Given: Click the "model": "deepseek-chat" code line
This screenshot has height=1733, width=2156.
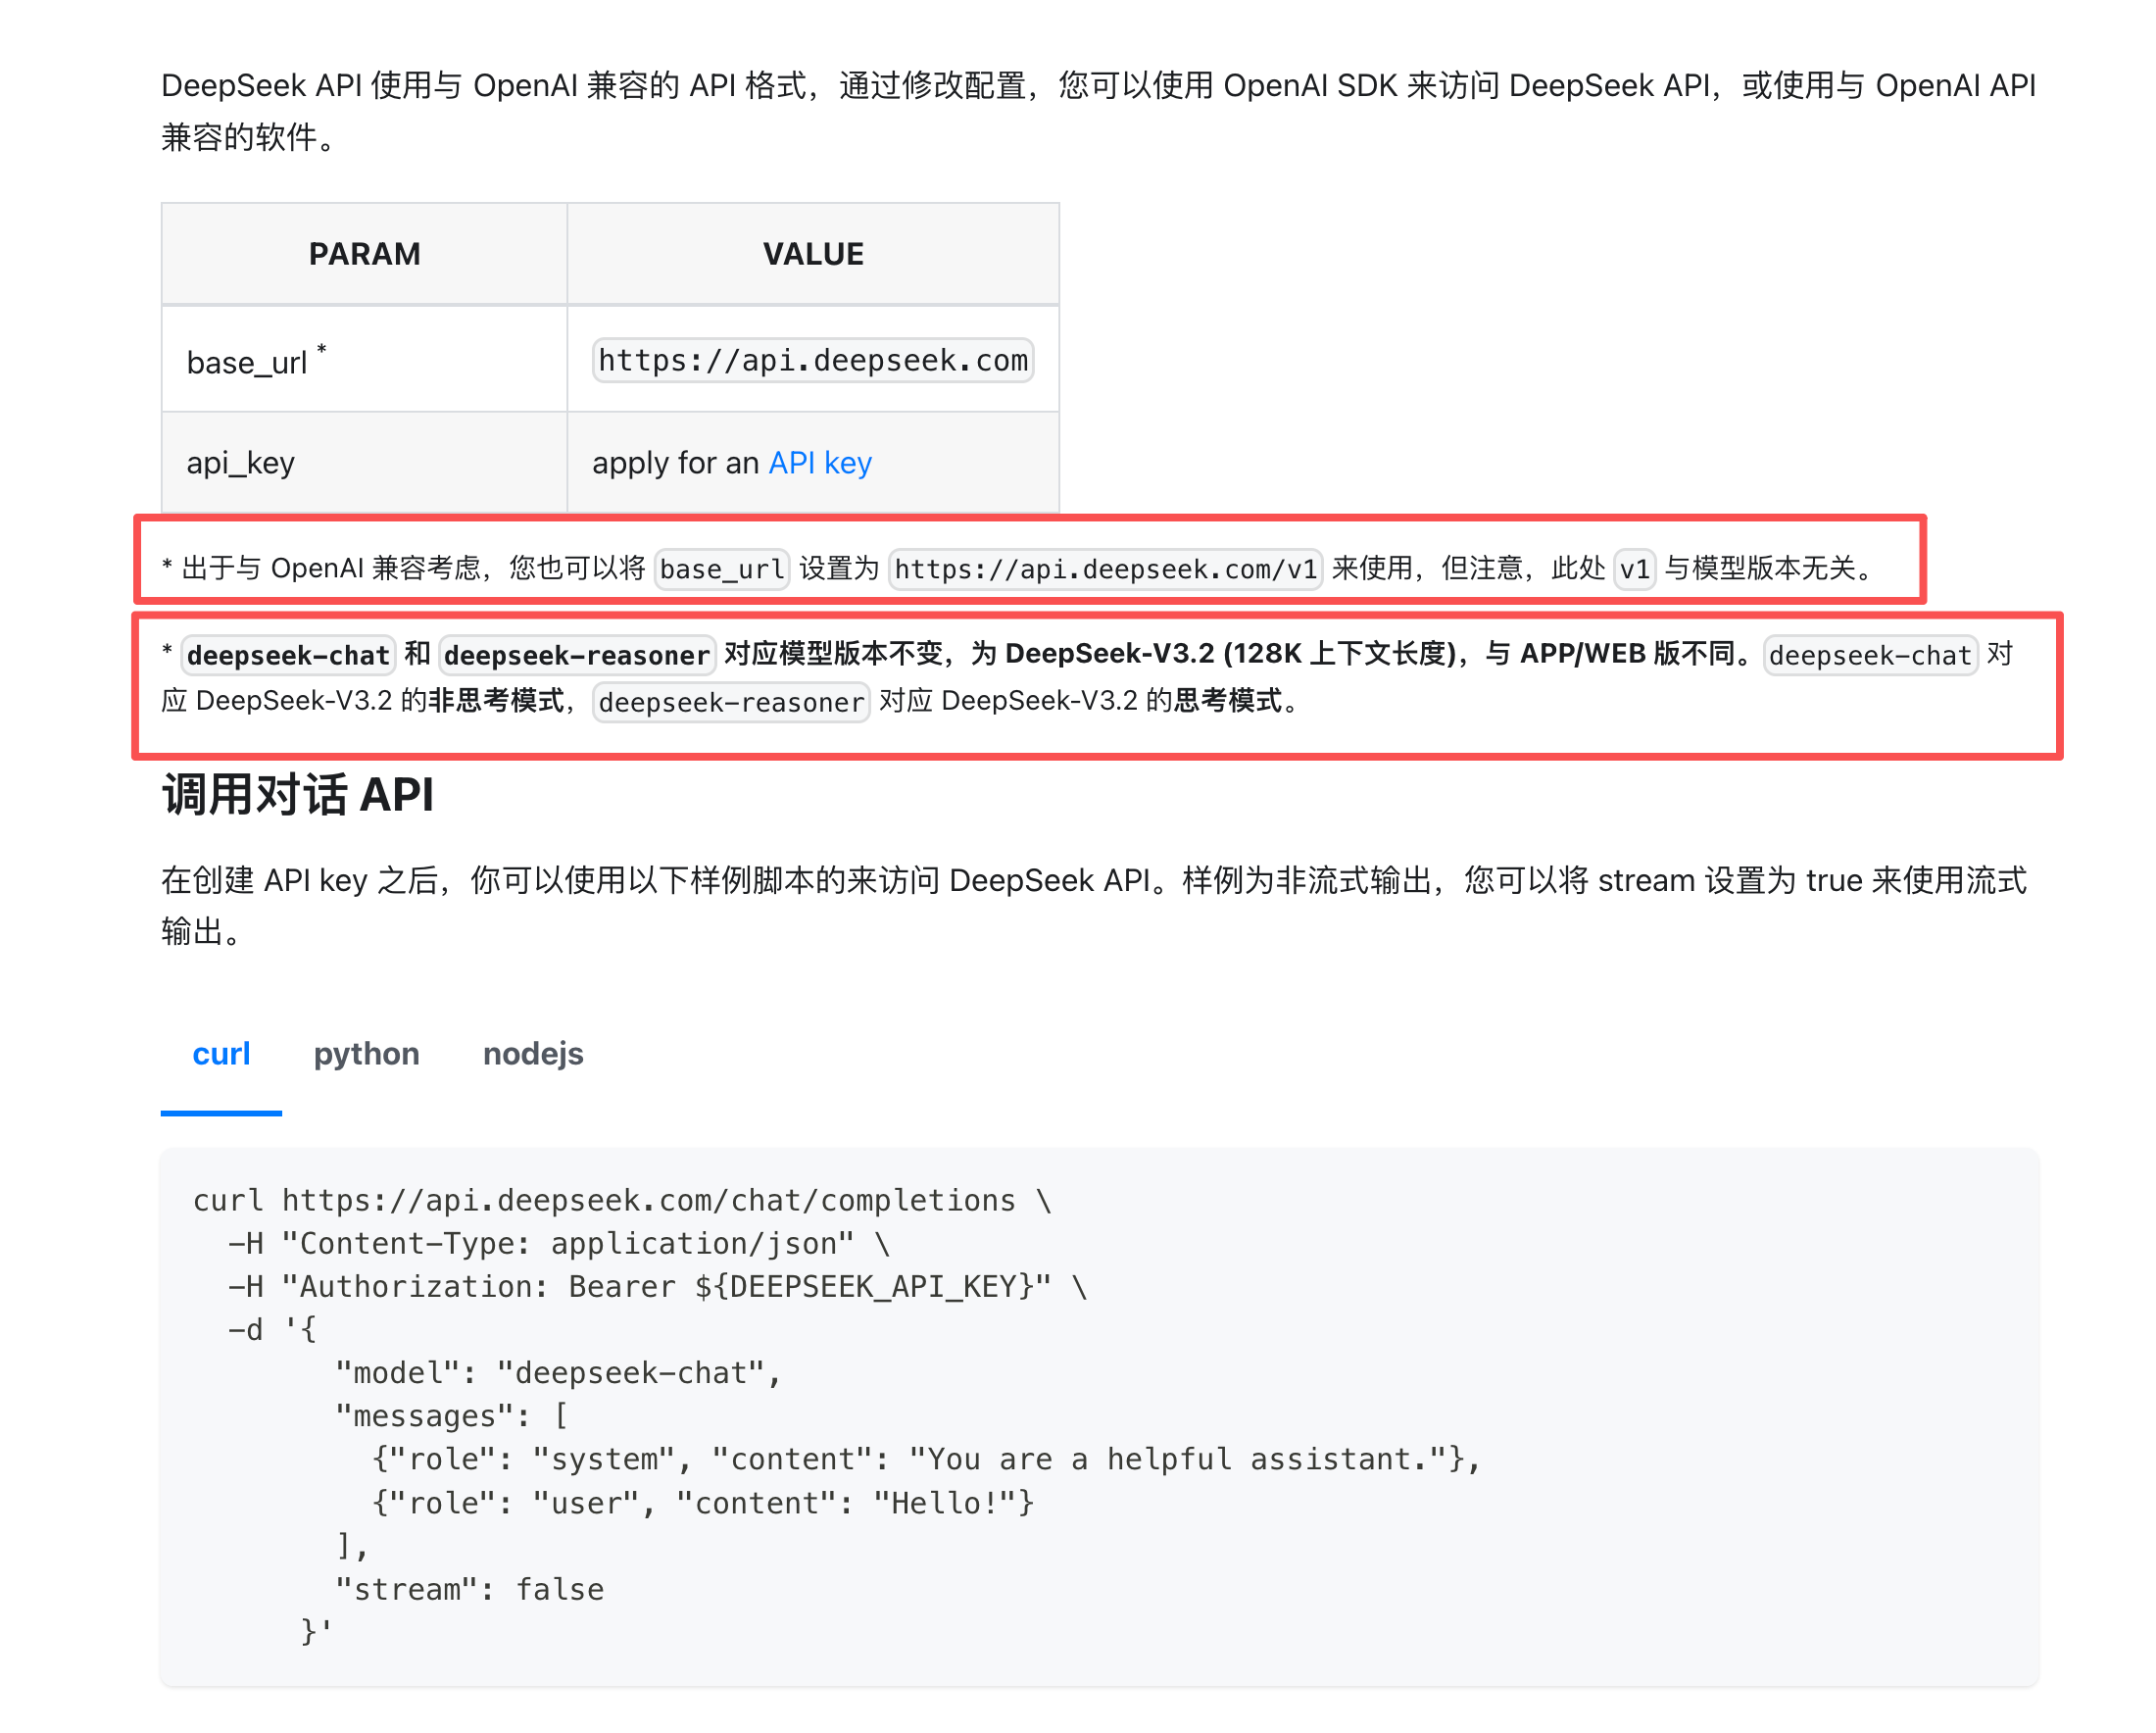Looking at the screenshot, I should pos(557,1374).
